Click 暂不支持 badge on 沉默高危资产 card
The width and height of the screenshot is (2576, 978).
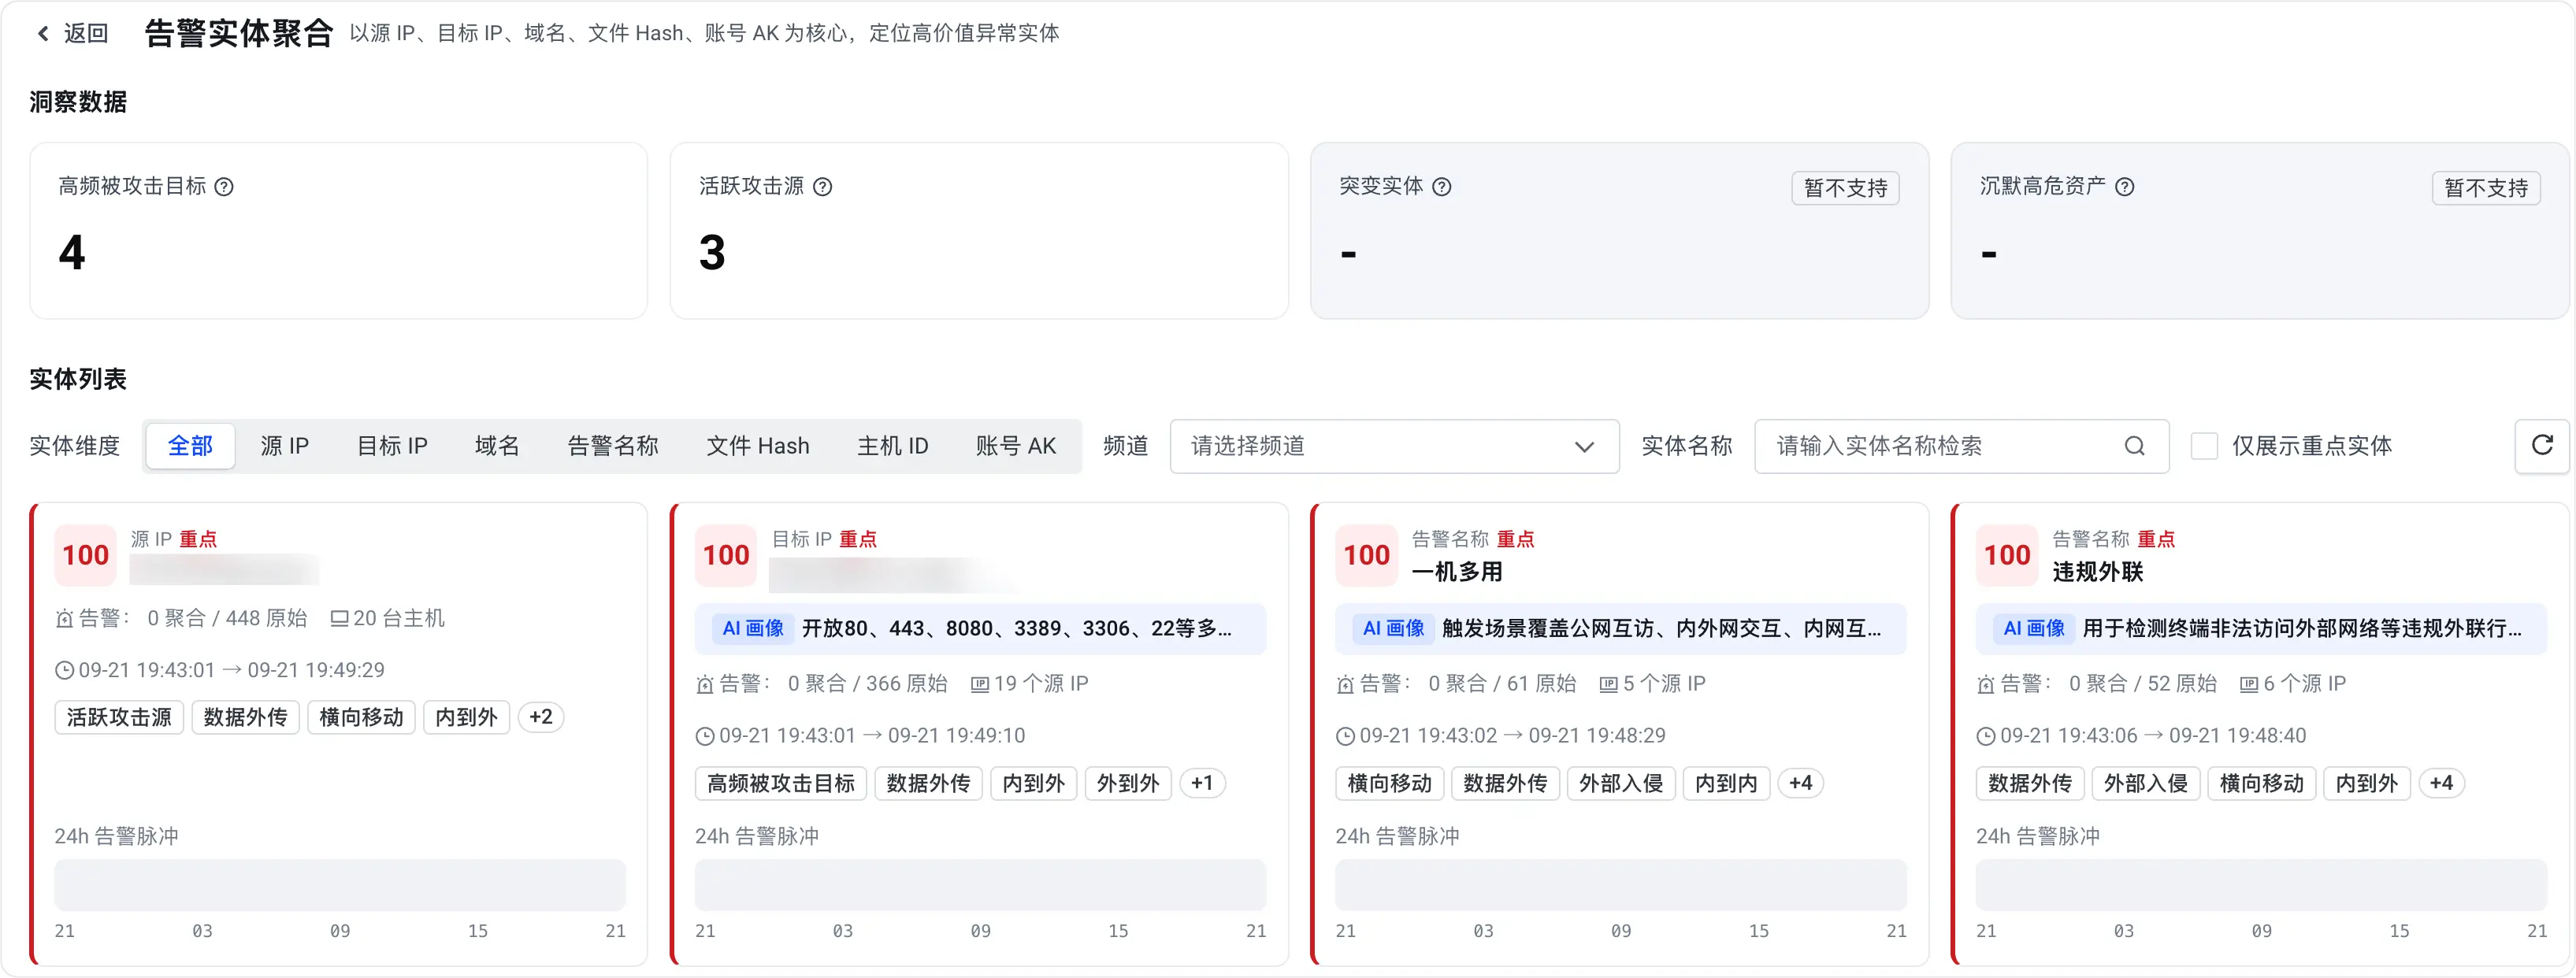tap(2486, 188)
